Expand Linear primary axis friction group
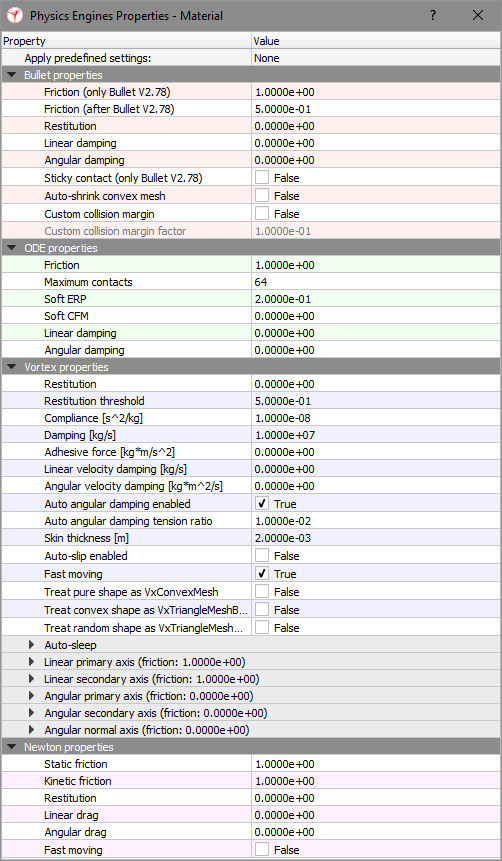502x861 pixels. [31, 662]
